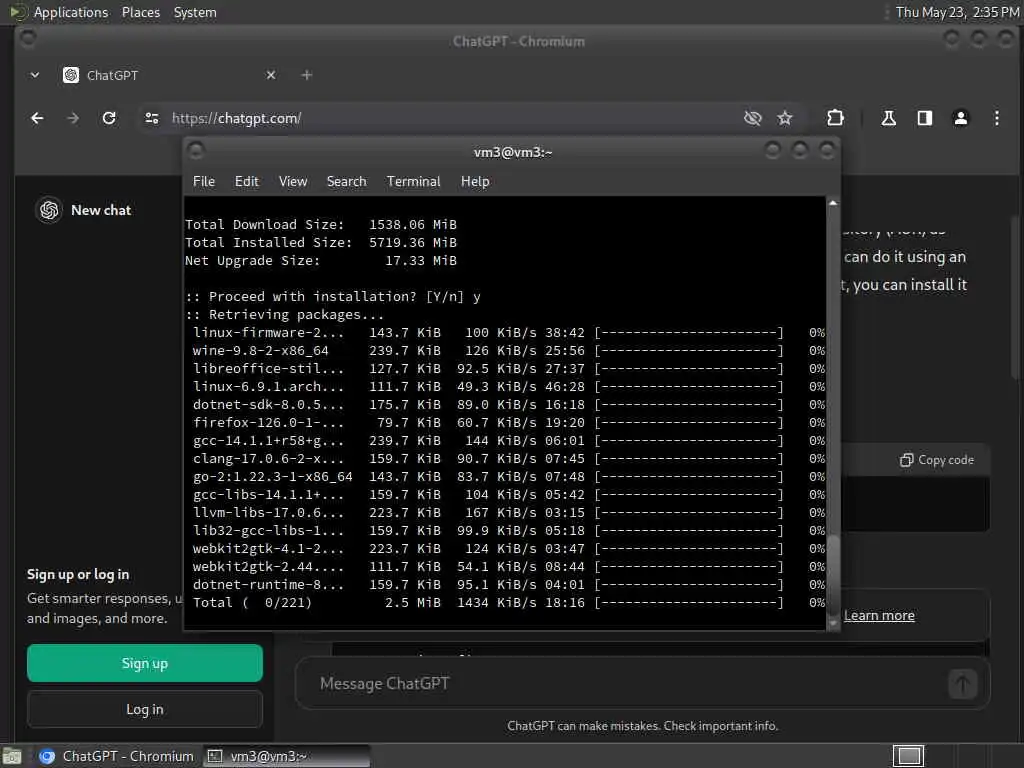Screen dimensions: 1024x768
Task: Switch to vm3@vm3:~ taskbar entry
Action: coord(286,756)
